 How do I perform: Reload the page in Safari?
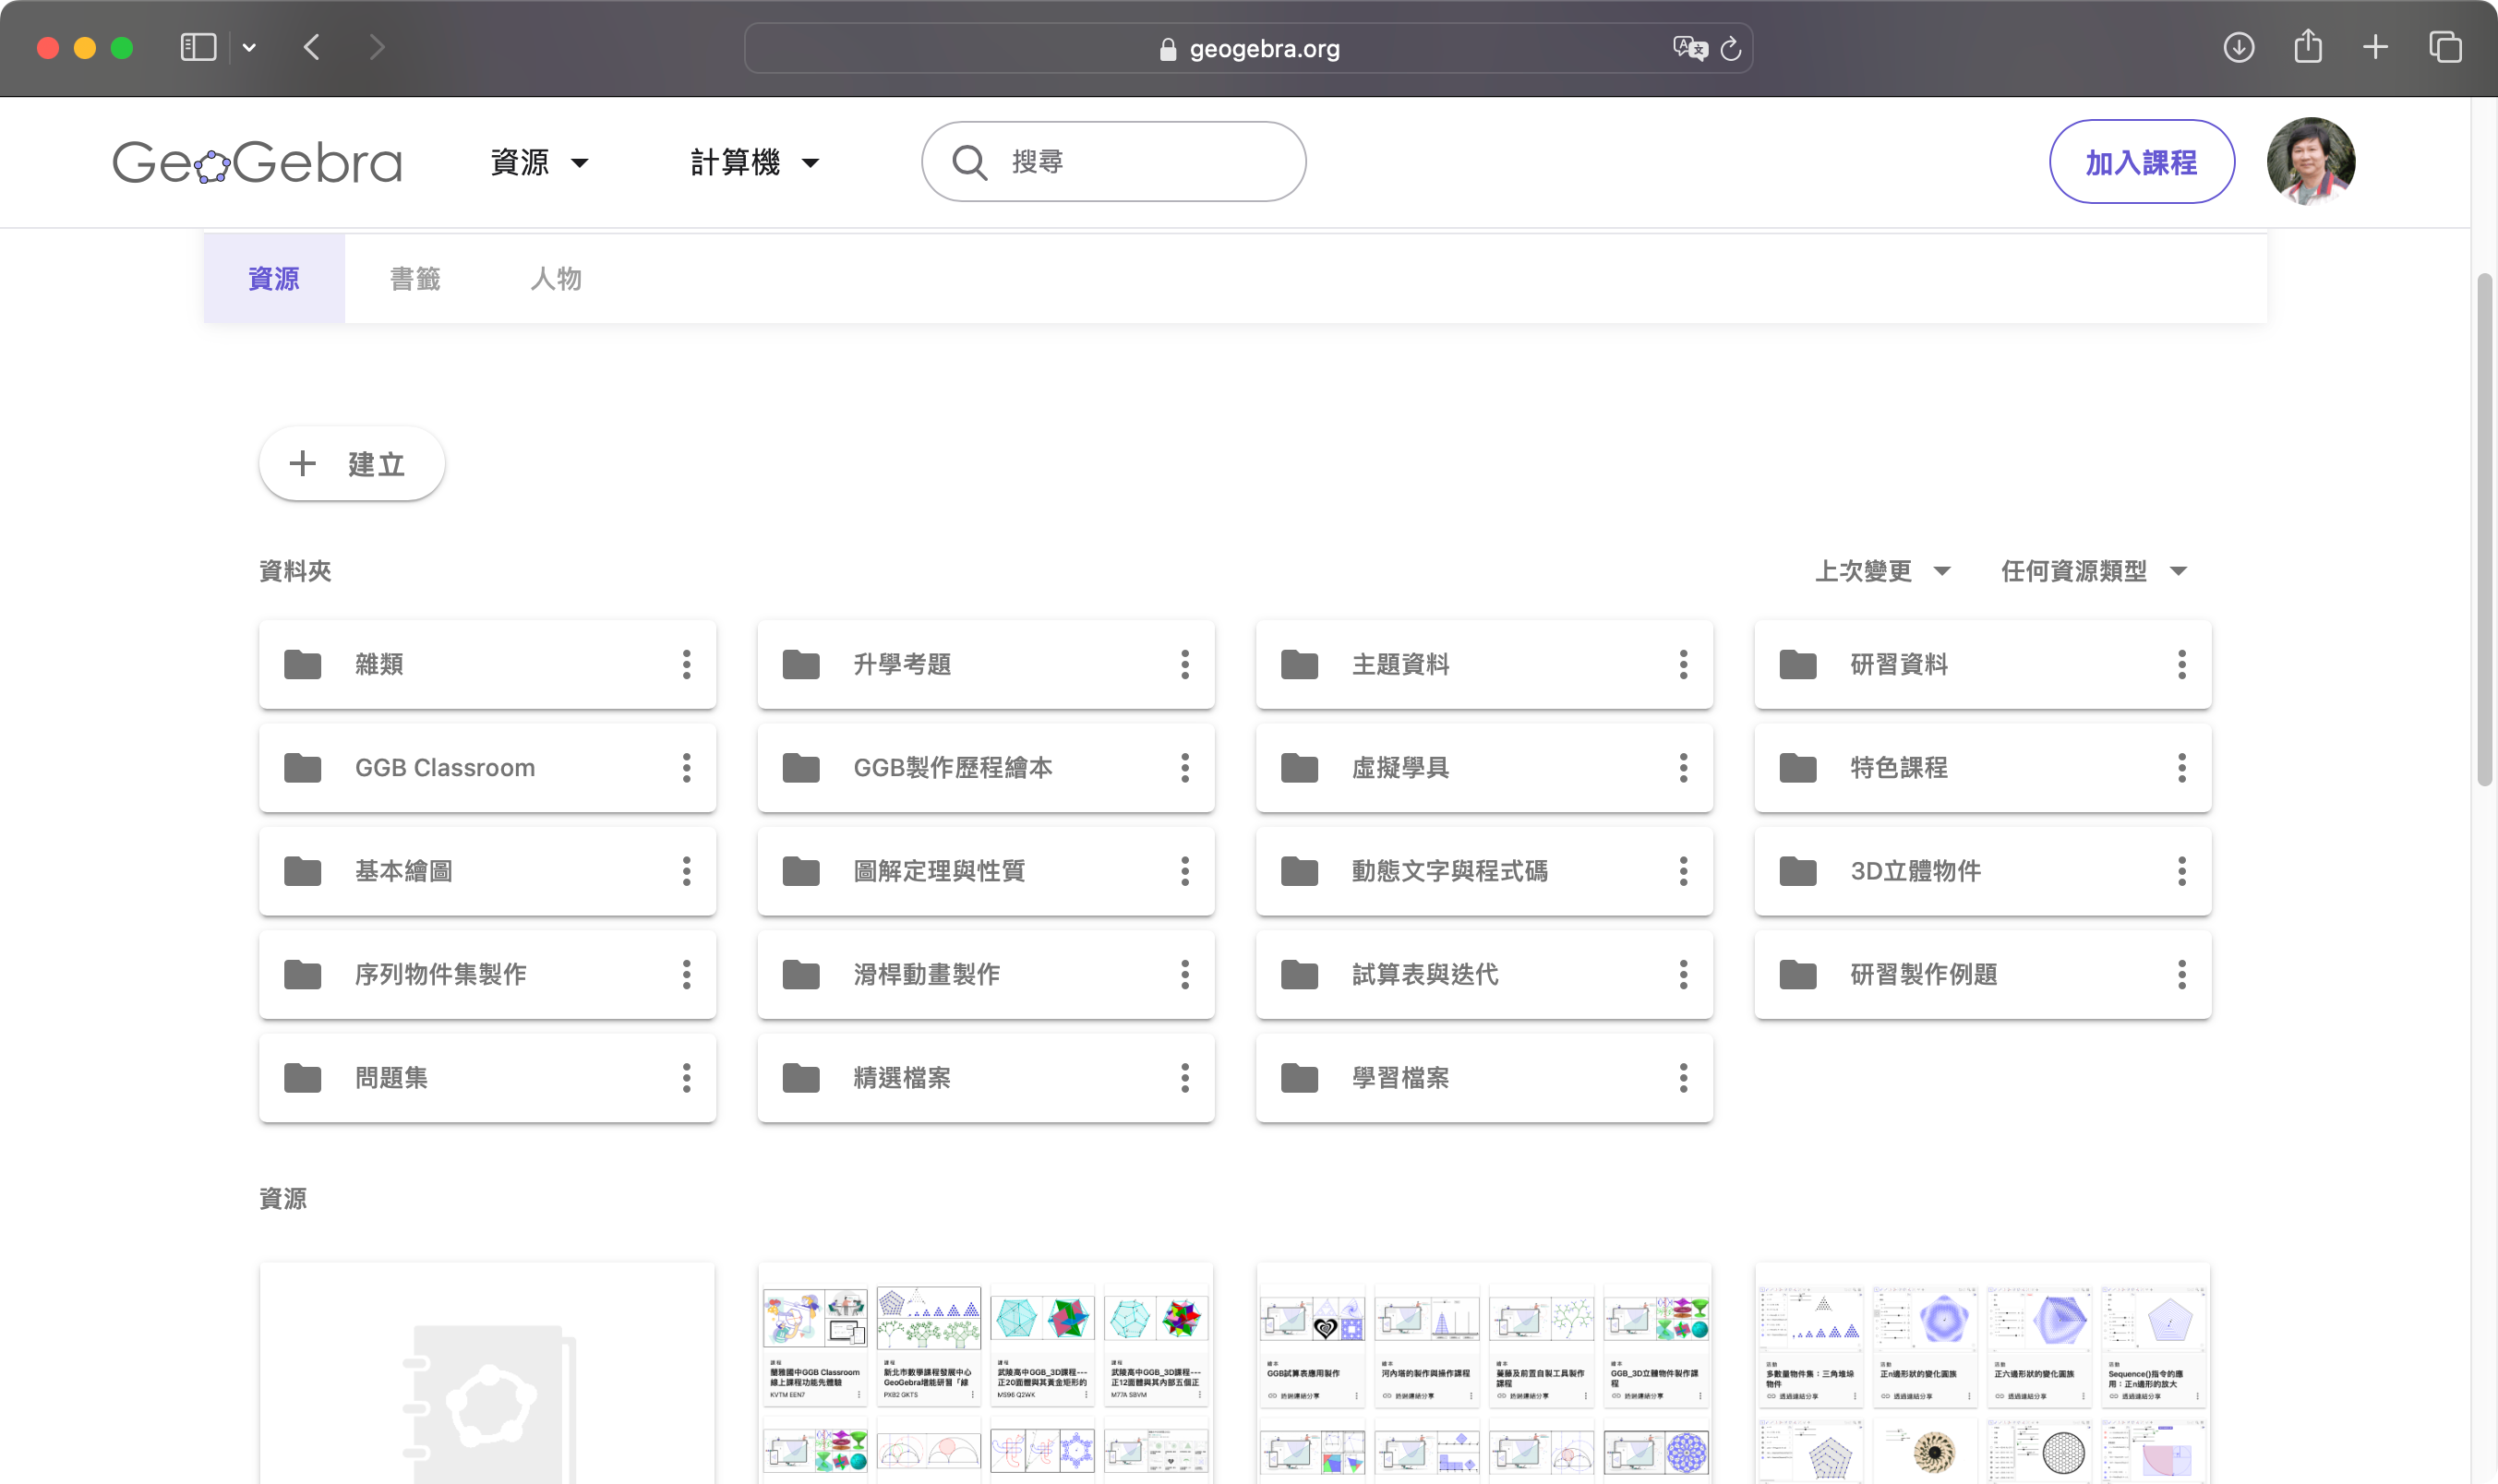pos(1731,48)
